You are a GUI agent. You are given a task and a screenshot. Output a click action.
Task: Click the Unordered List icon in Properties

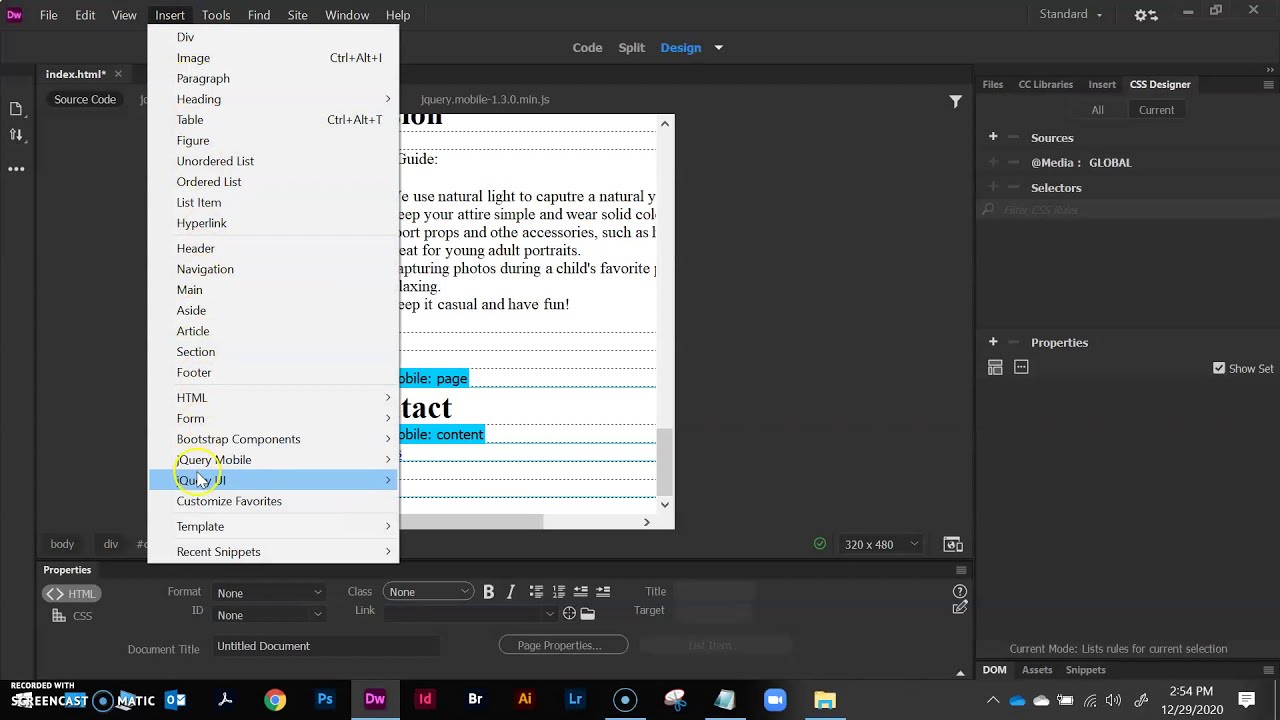(x=536, y=592)
